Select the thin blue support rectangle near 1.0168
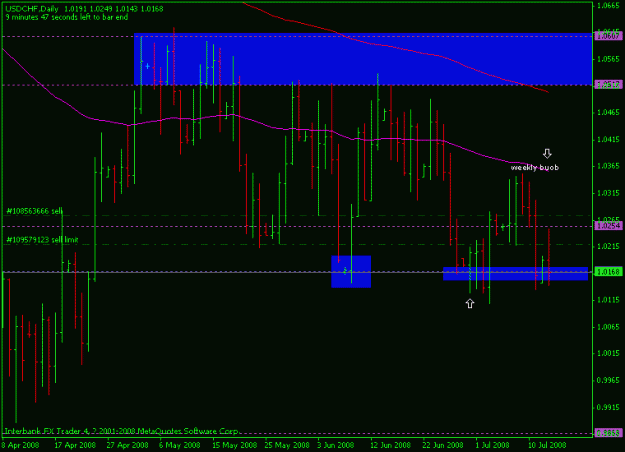Image resolution: width=625 pixels, height=452 pixels. coord(515,273)
